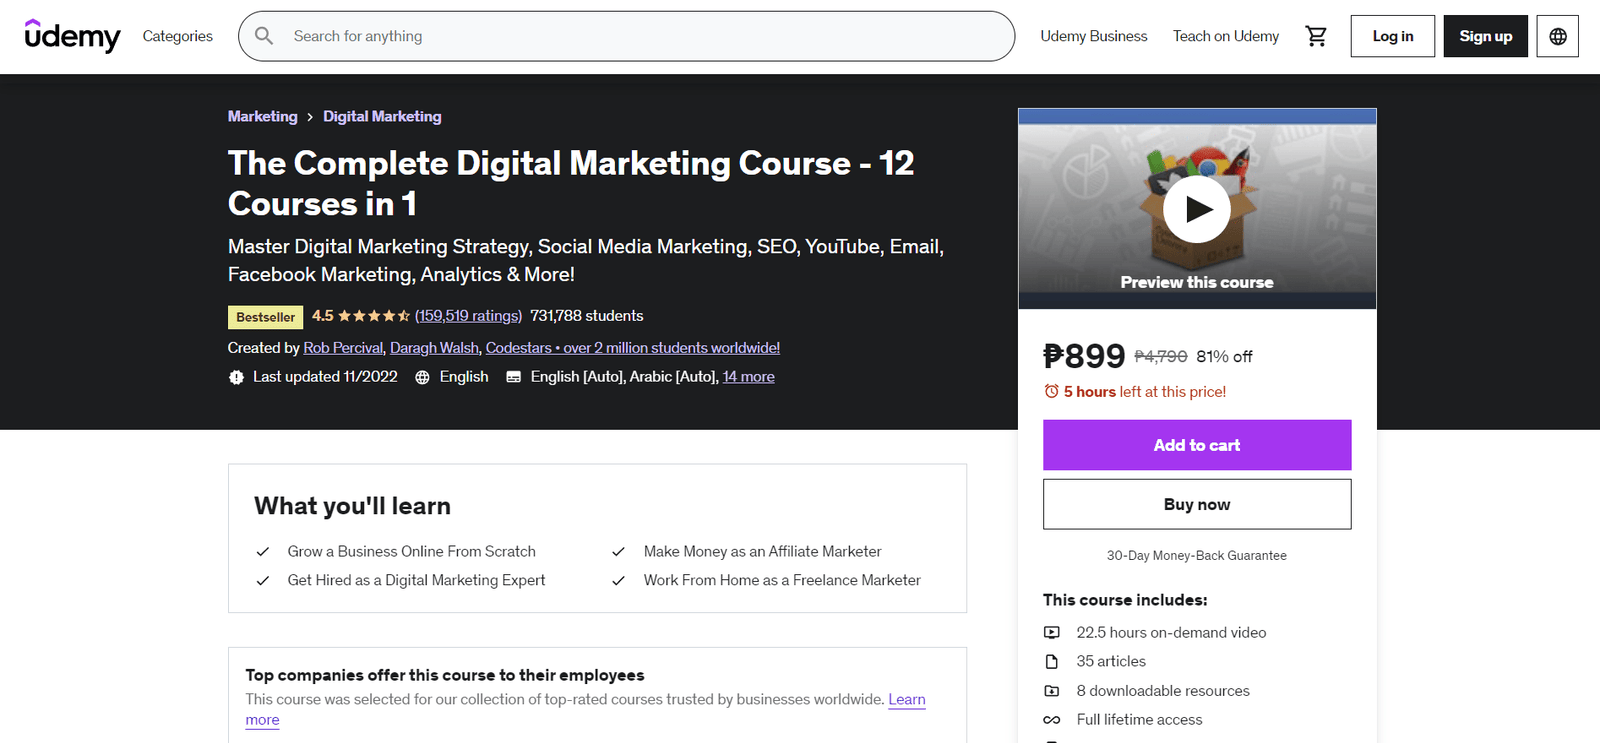Viewport: 1600px width, 743px height.
Task: Click Teach on Udemy
Action: [1226, 36]
